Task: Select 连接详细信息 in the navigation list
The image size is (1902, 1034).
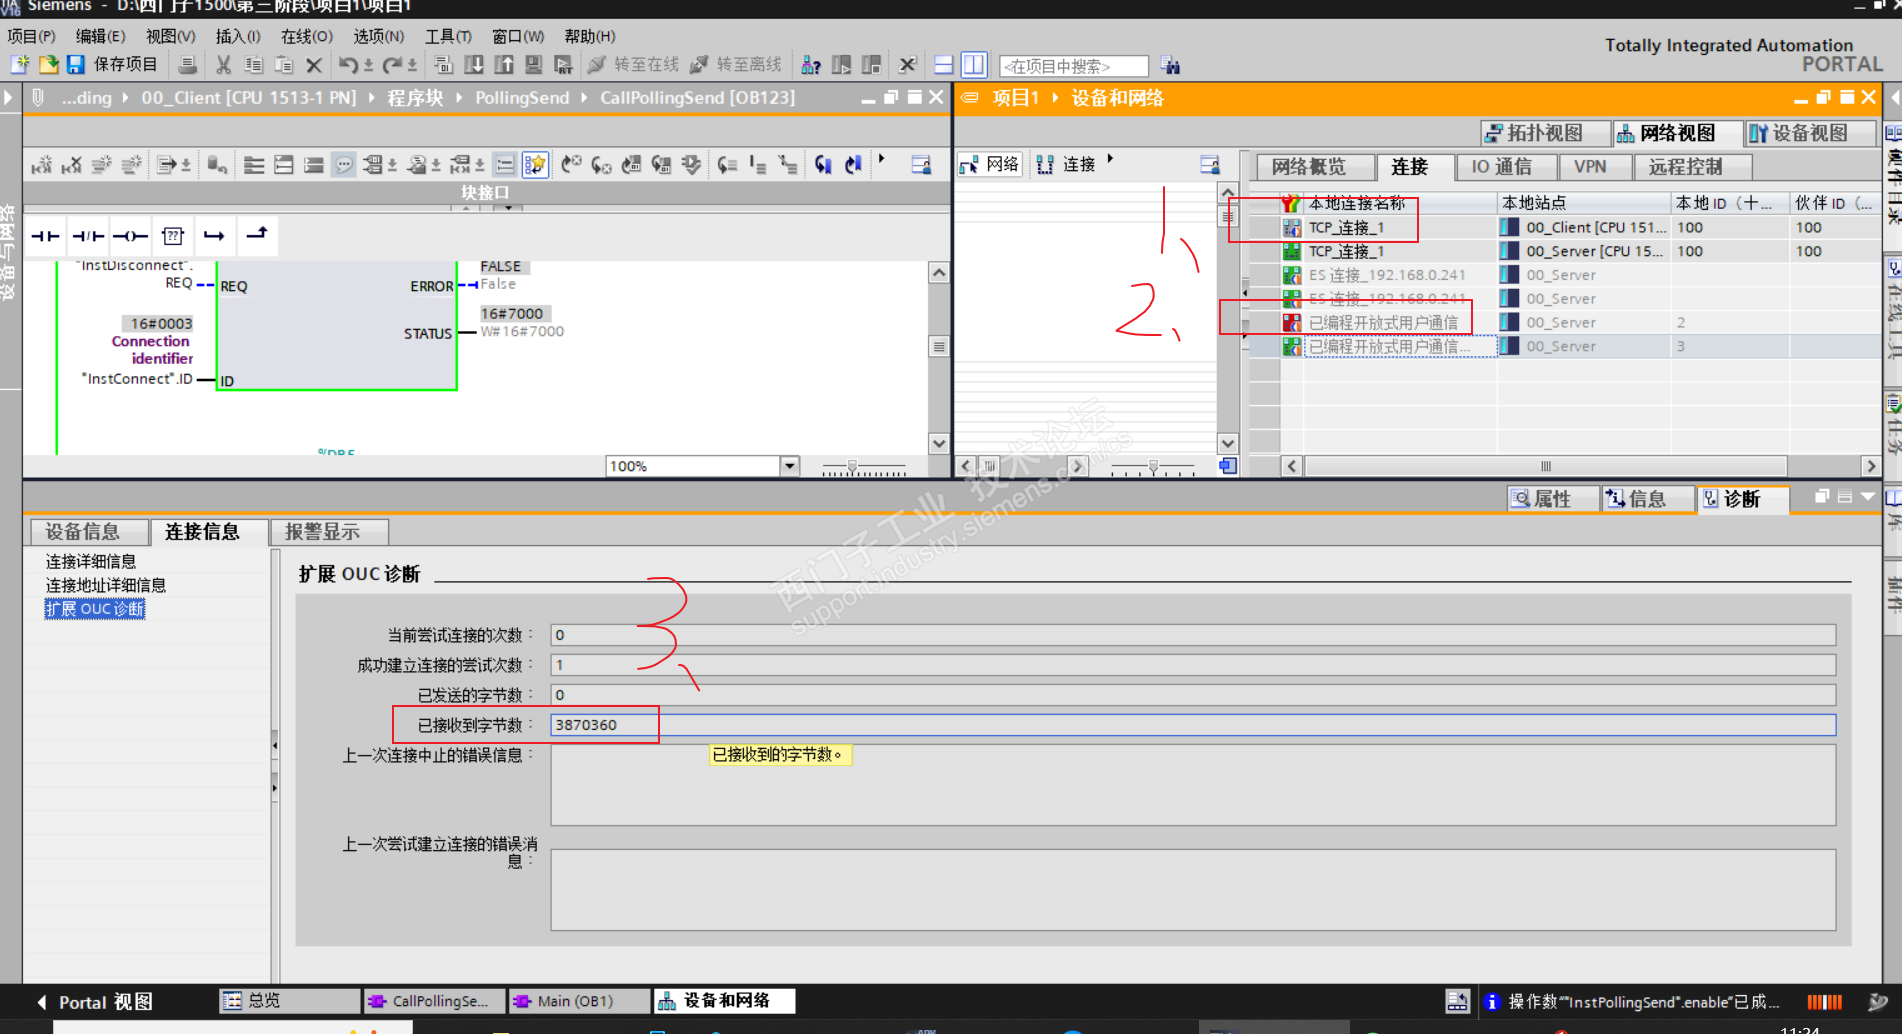Action: coord(91,562)
